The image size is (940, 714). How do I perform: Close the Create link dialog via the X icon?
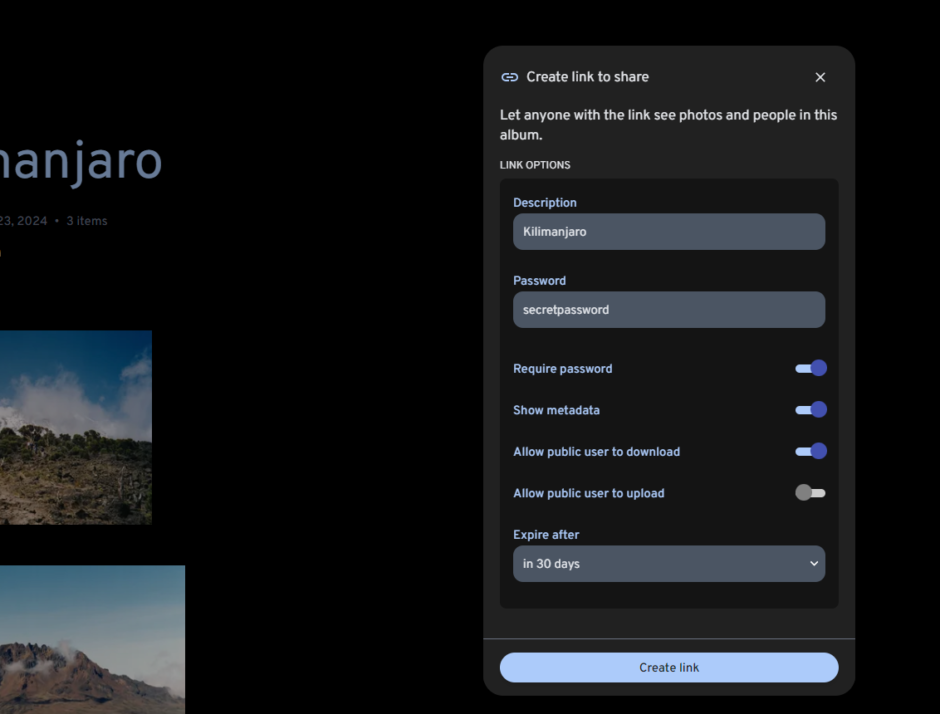820,77
